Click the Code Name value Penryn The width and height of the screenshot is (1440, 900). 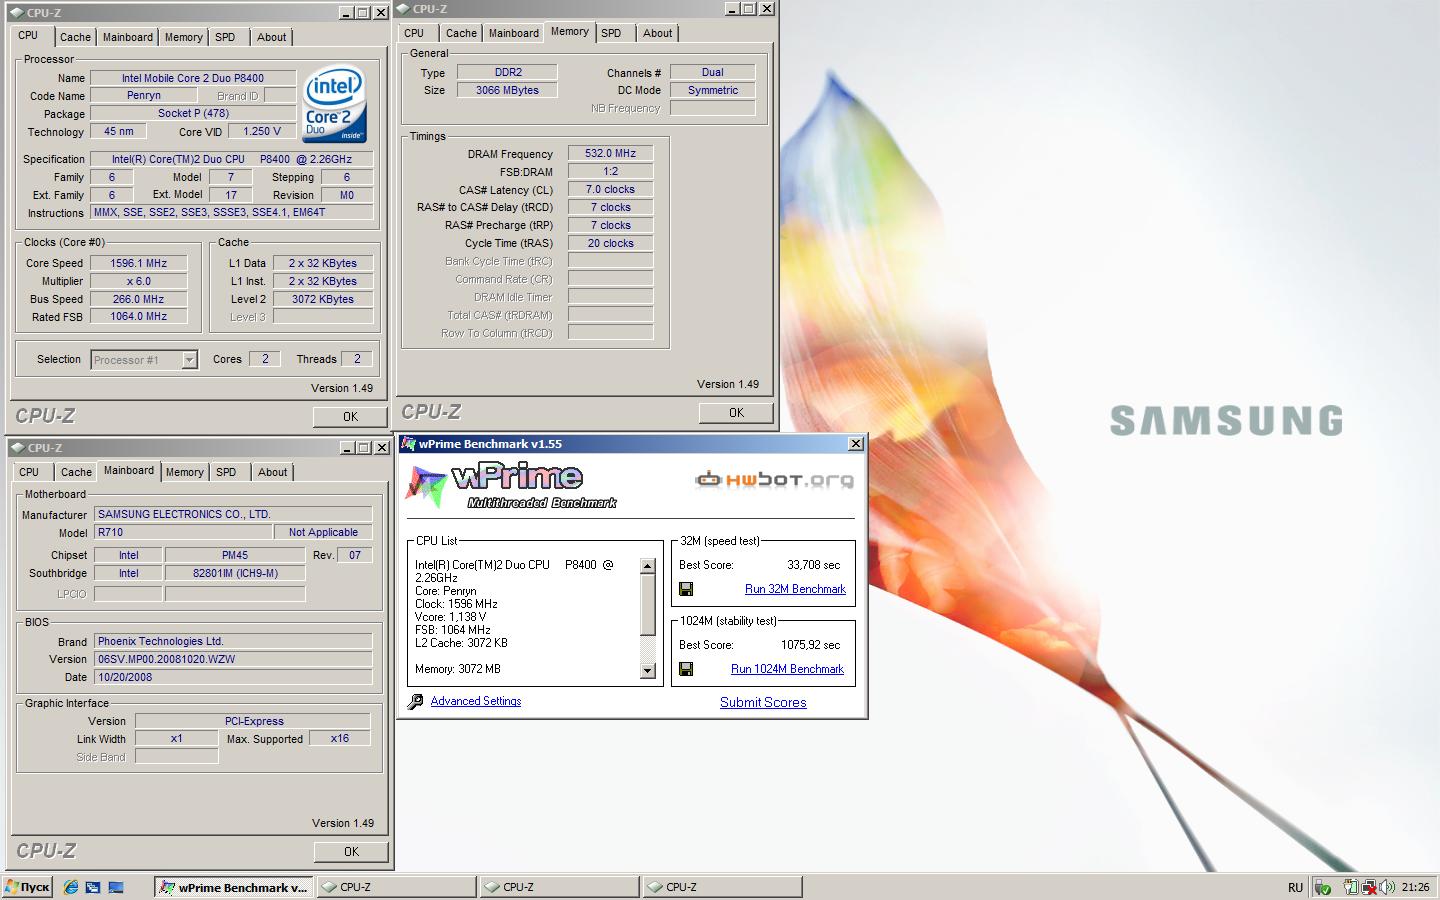144,96
